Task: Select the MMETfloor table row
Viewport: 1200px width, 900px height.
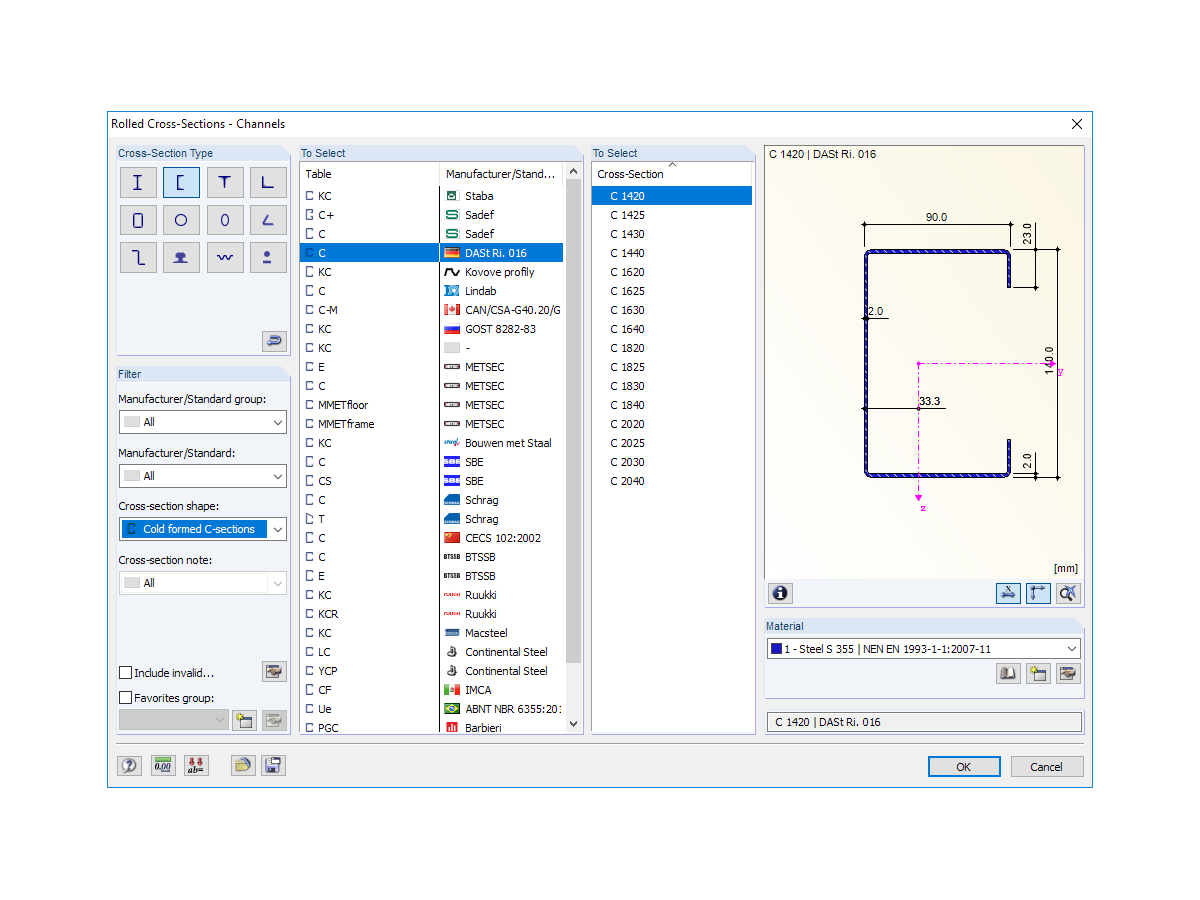Action: [432, 405]
